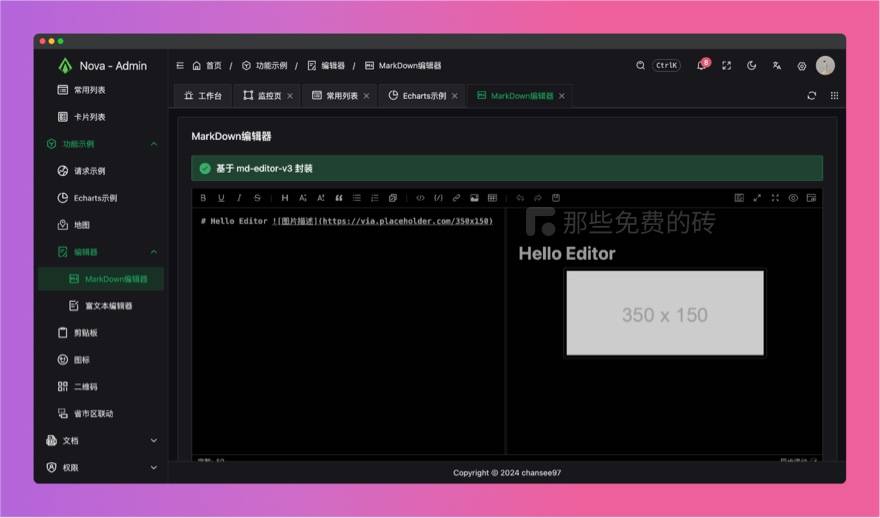Open 常用列表 in the sidebar
The width and height of the screenshot is (880, 518).
click(102, 90)
